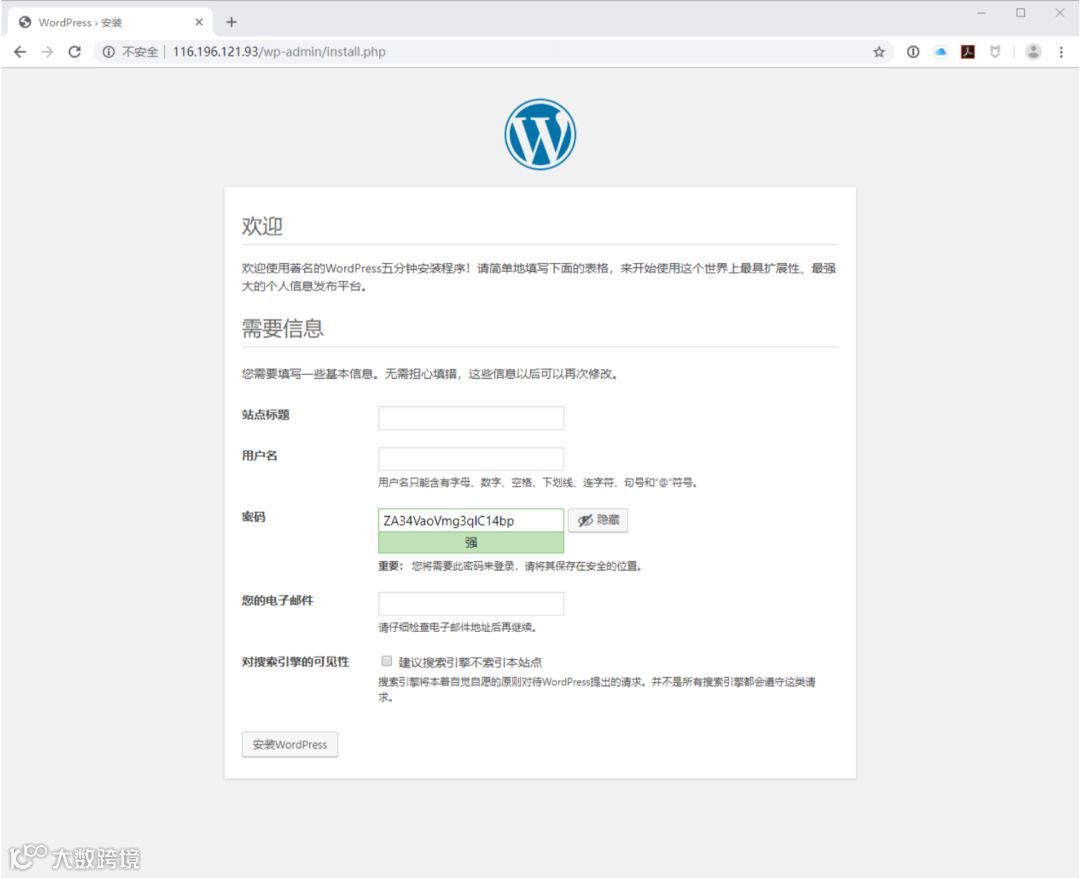This screenshot has width=1080, height=878.
Task: Click the WordPress logo
Action: 540,134
